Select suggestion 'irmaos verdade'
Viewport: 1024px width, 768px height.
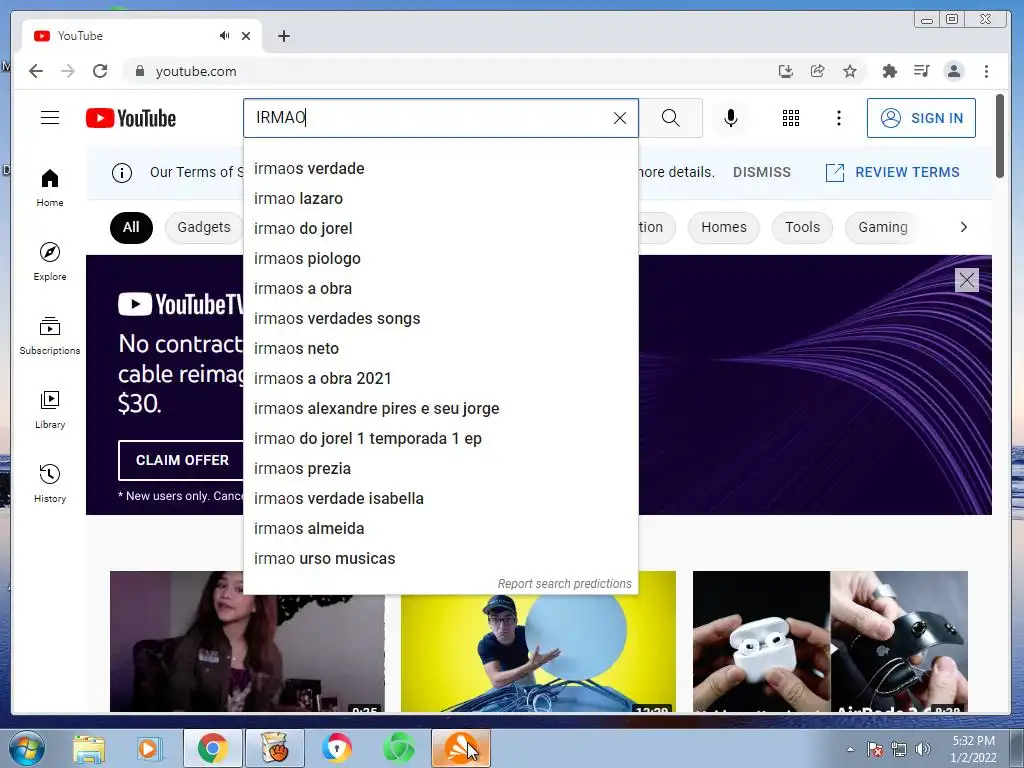click(441, 168)
